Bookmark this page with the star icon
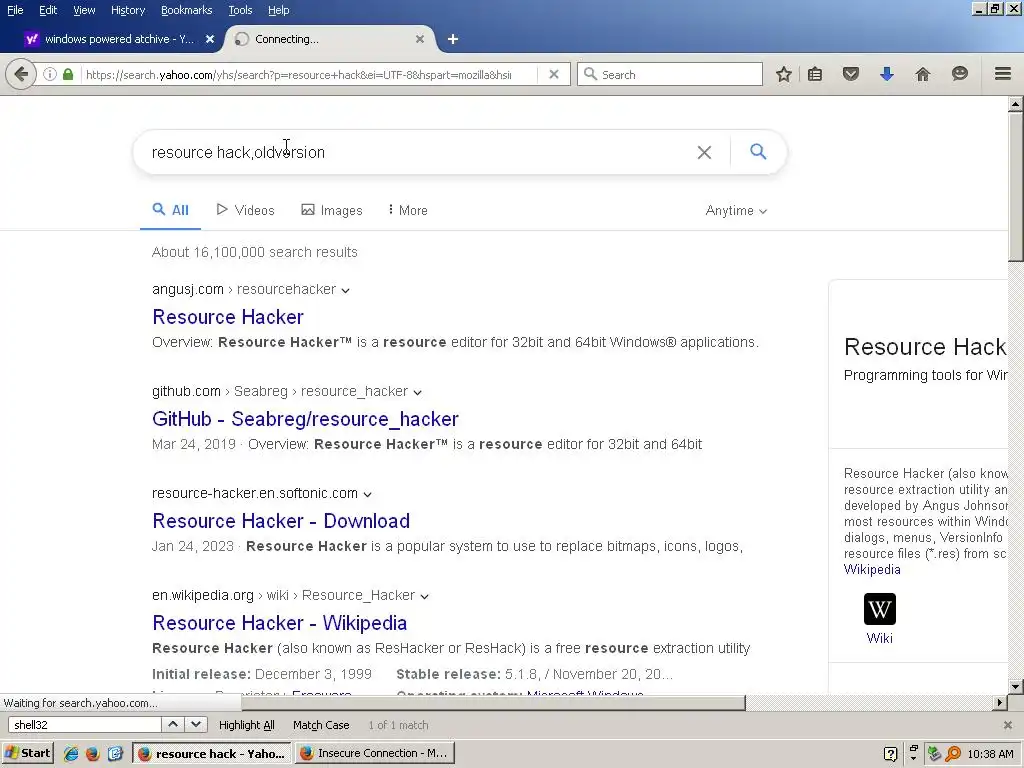This screenshot has height=768, width=1024. click(784, 74)
